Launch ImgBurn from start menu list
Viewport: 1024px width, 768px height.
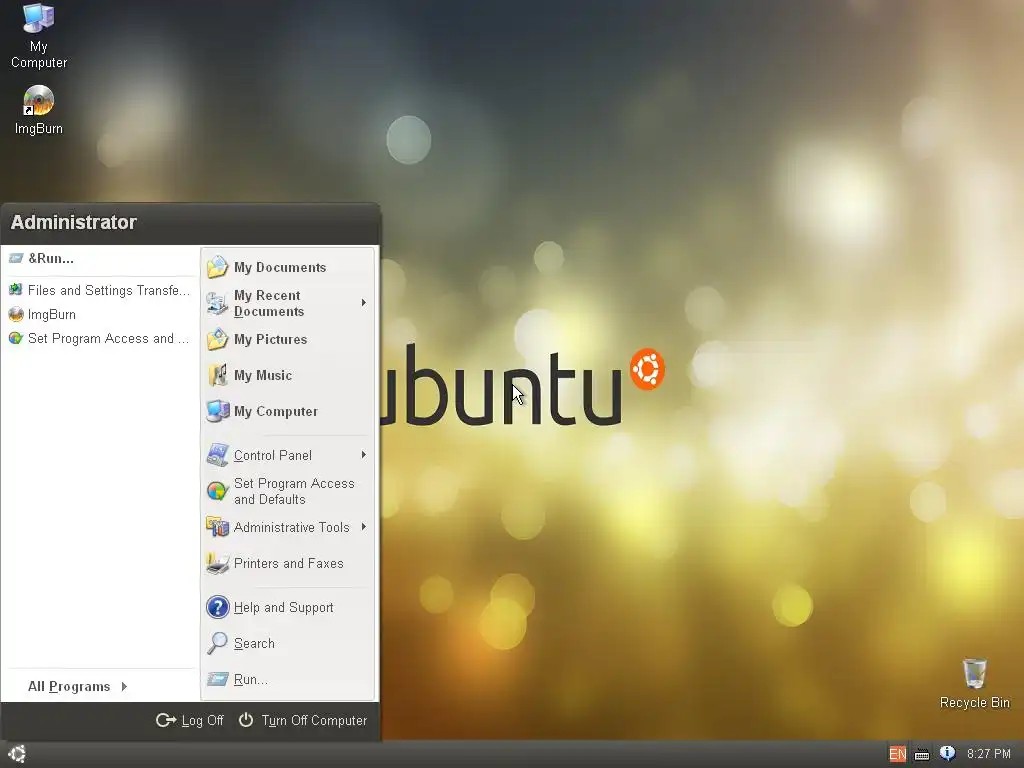(x=100, y=314)
